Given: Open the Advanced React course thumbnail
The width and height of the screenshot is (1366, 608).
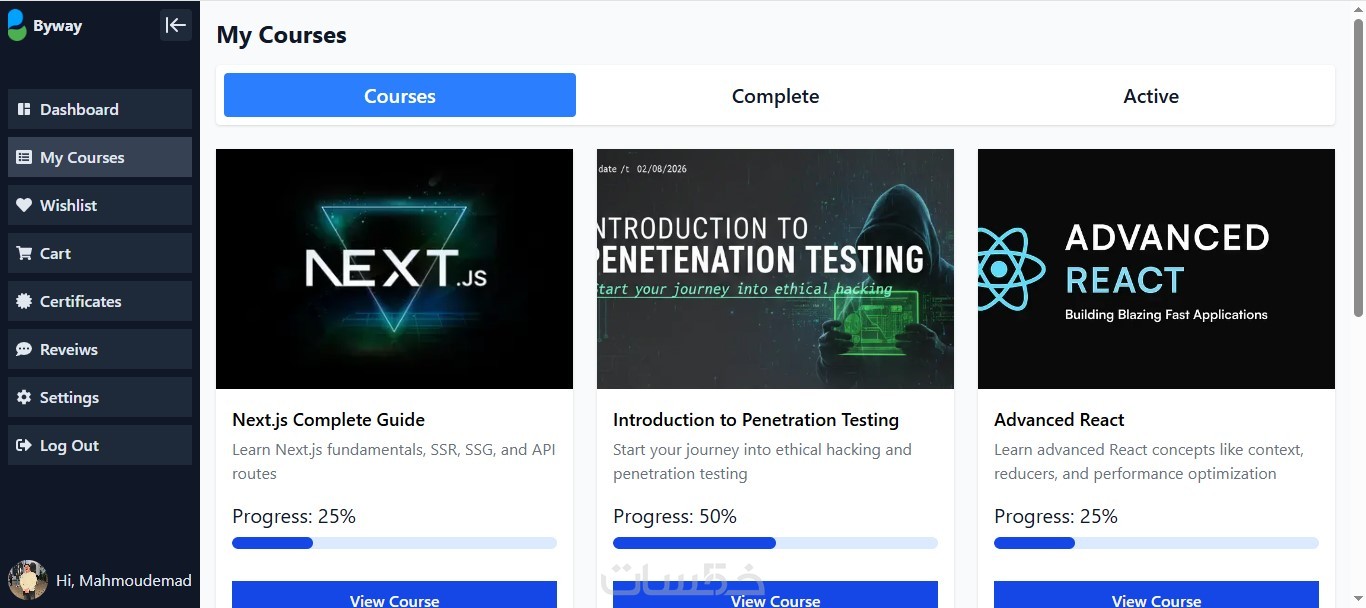Looking at the screenshot, I should click(x=1156, y=269).
